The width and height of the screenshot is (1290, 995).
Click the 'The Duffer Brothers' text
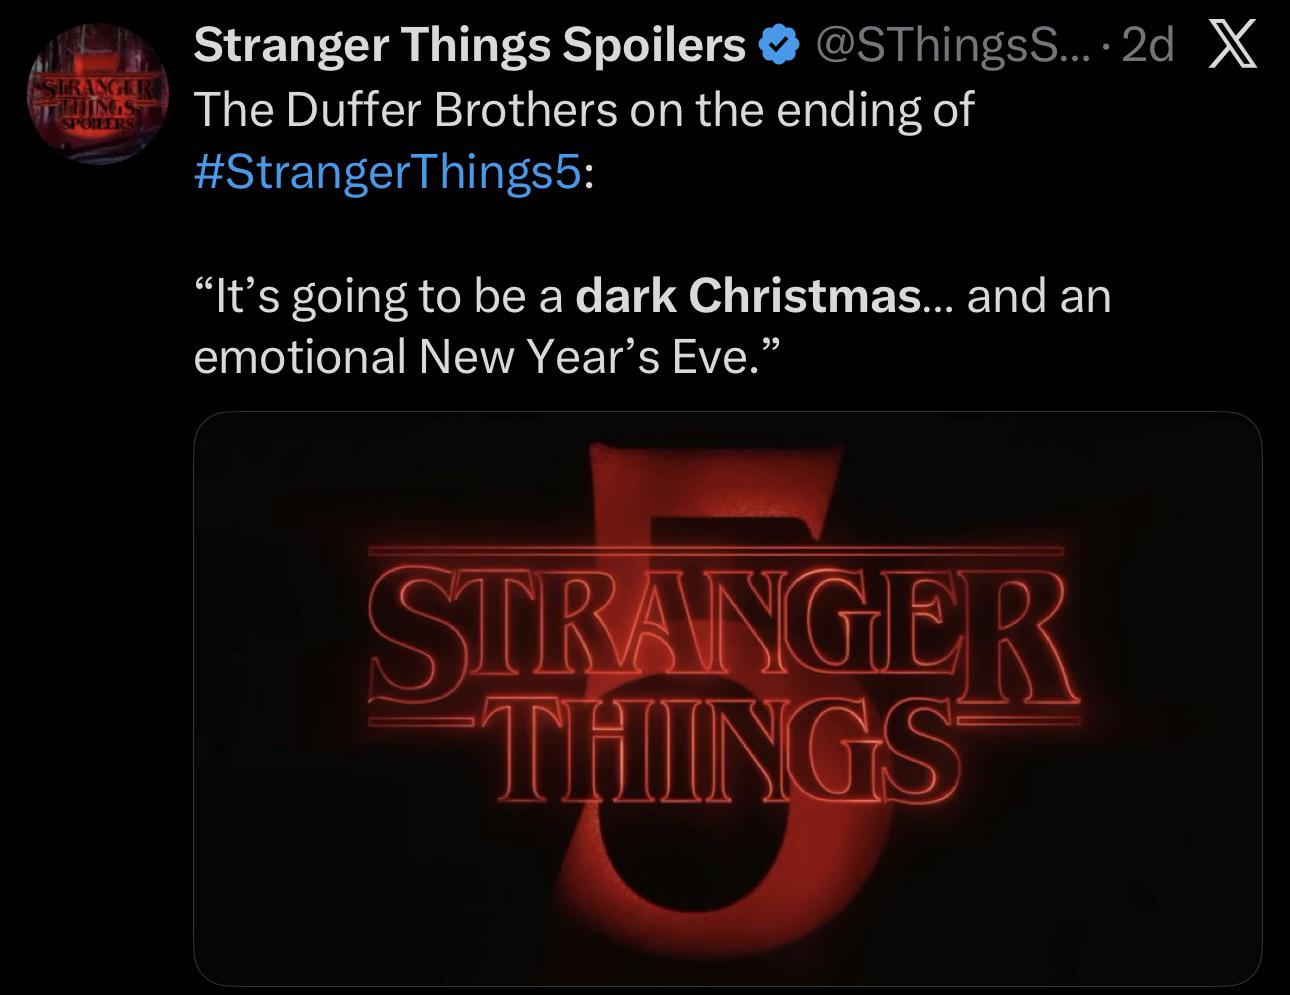pos(405,109)
